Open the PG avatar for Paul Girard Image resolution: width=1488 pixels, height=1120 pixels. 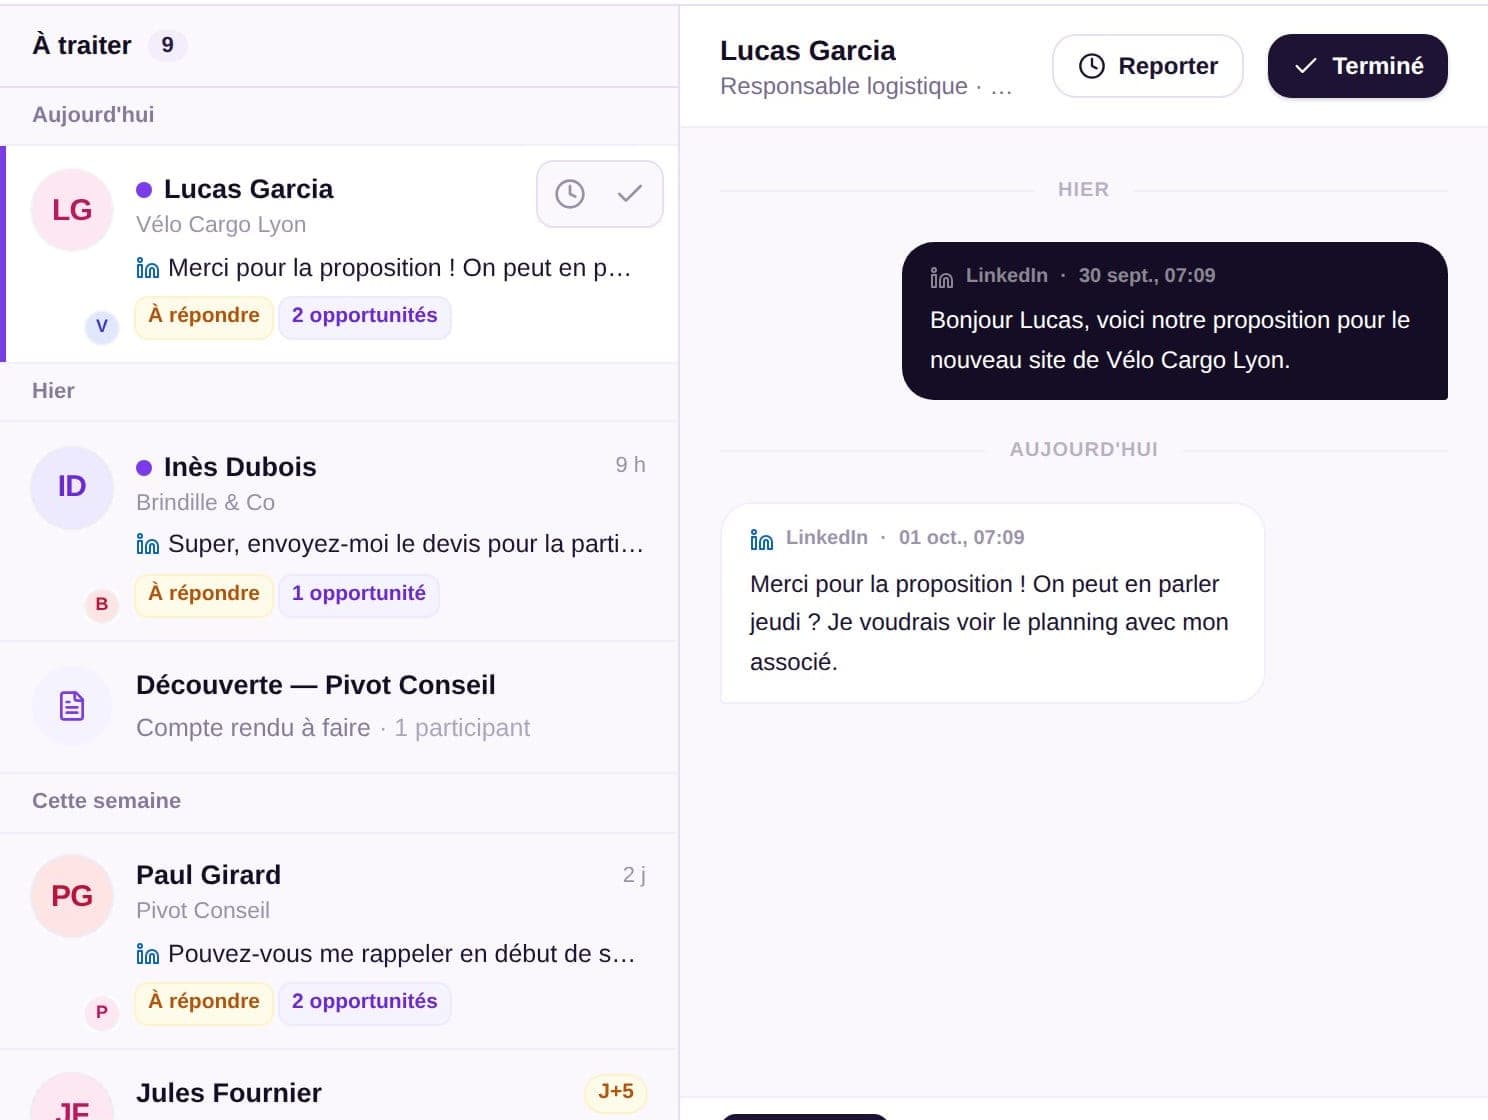tap(72, 896)
